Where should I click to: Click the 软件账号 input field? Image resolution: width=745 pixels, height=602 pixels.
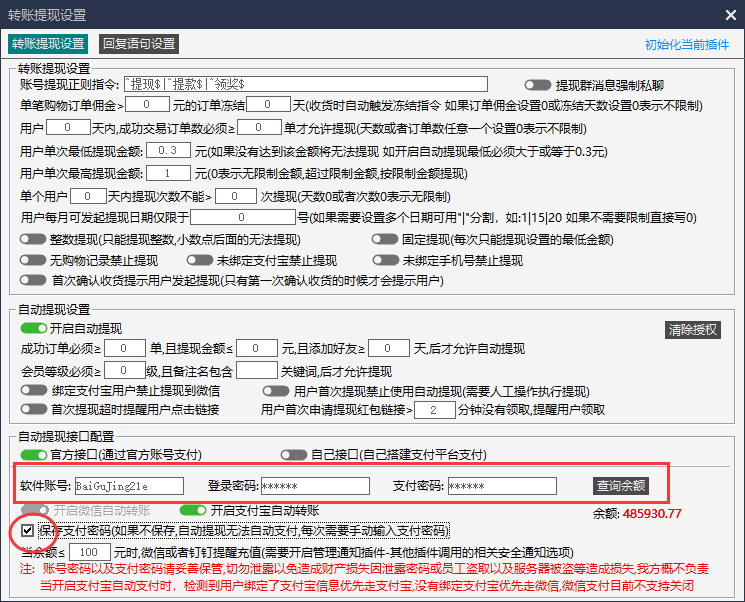pos(129,486)
